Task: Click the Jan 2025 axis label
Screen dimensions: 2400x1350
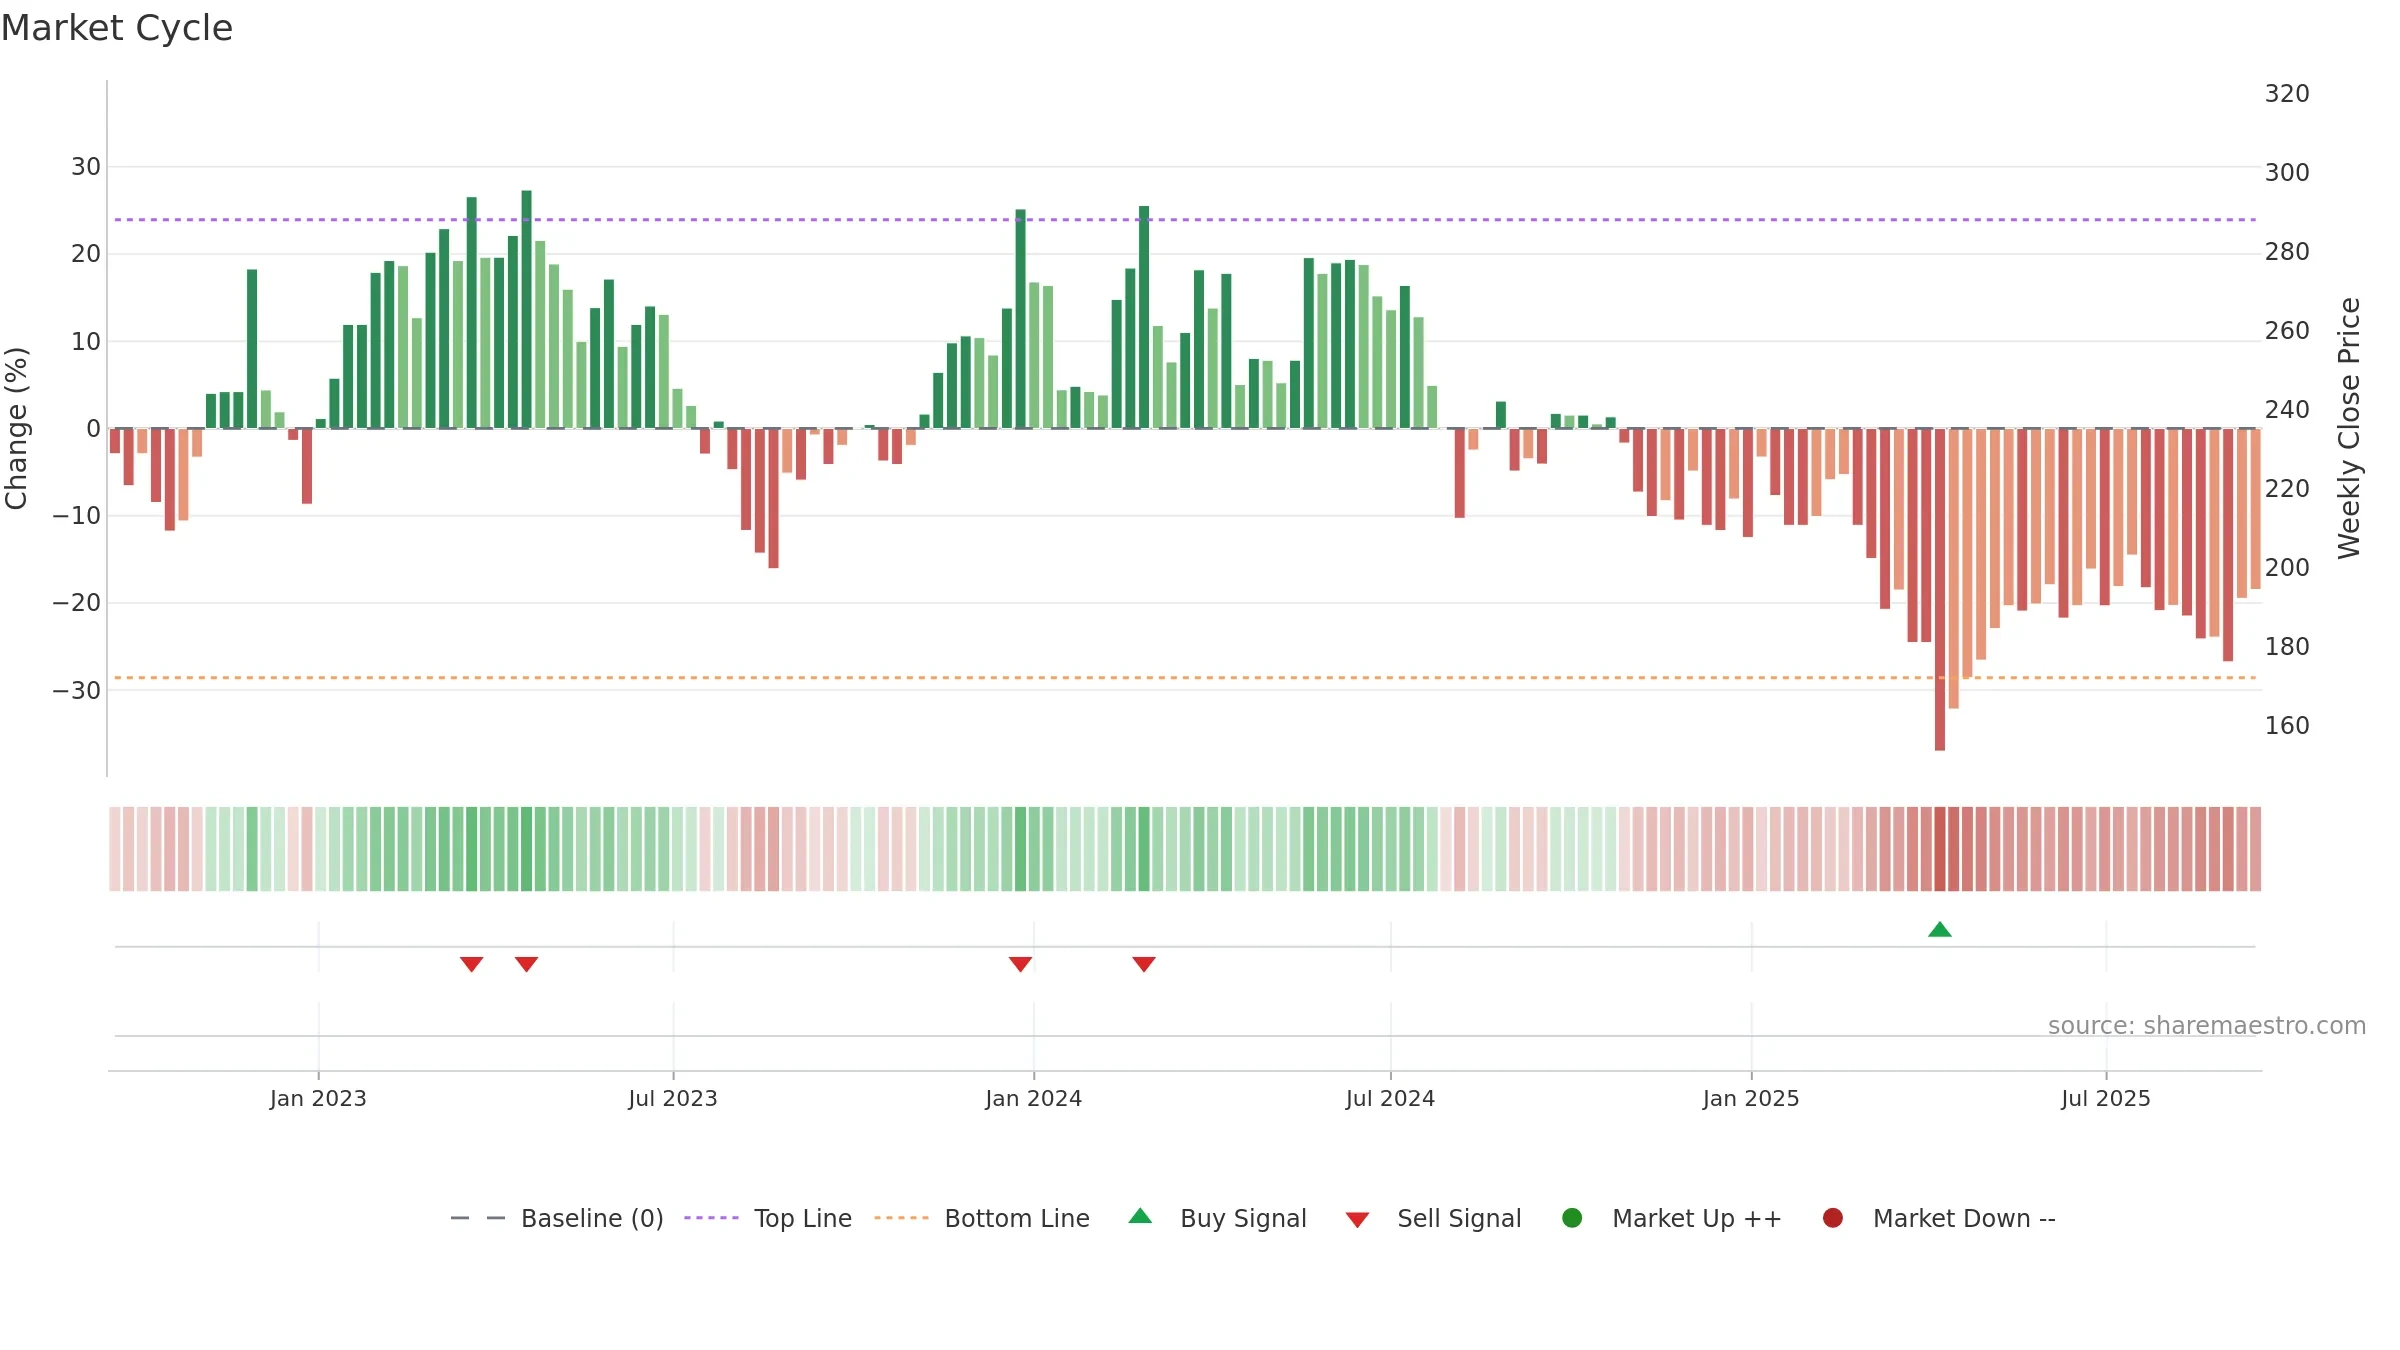Action: pyautogui.click(x=1751, y=1099)
